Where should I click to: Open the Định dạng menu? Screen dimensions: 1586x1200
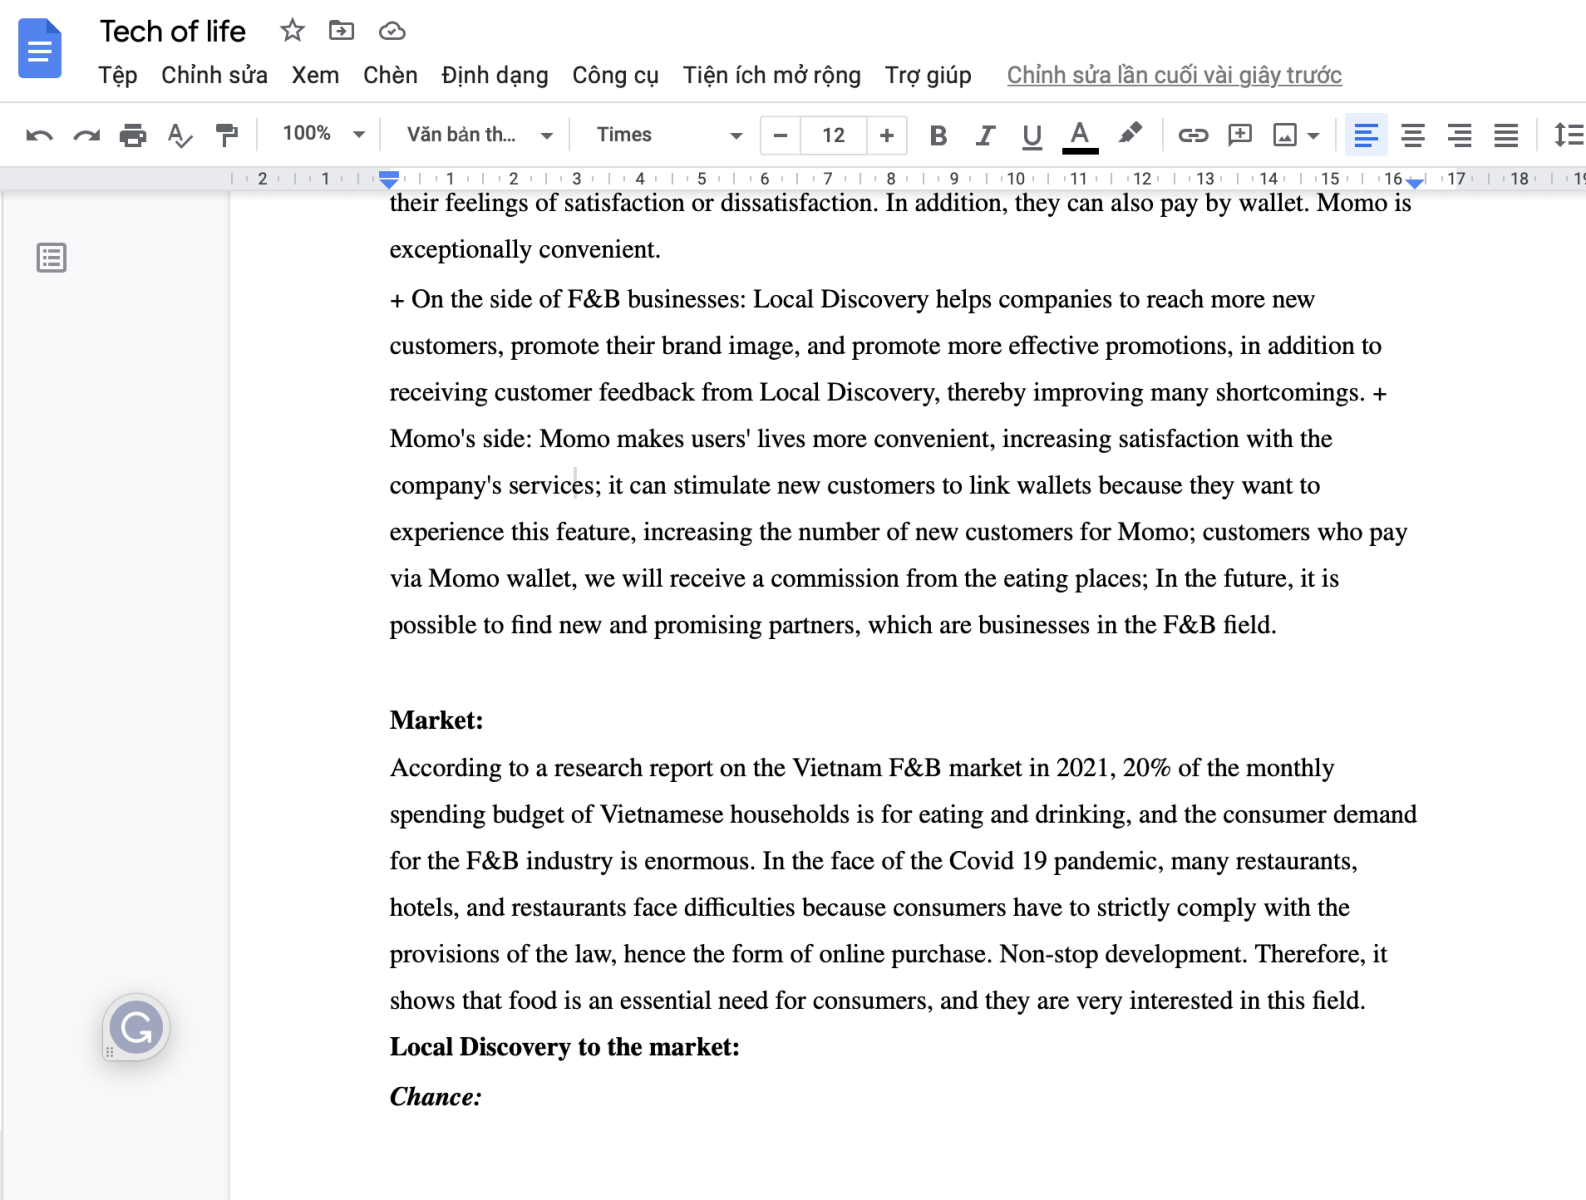[495, 75]
